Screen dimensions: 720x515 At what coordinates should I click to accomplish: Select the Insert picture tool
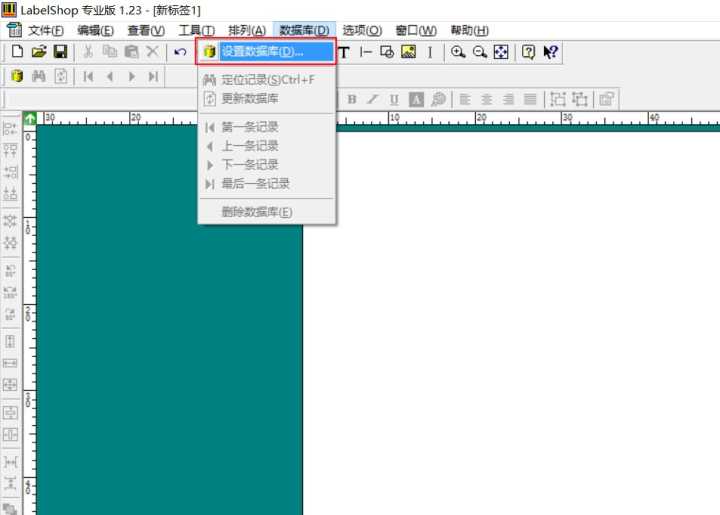point(408,52)
